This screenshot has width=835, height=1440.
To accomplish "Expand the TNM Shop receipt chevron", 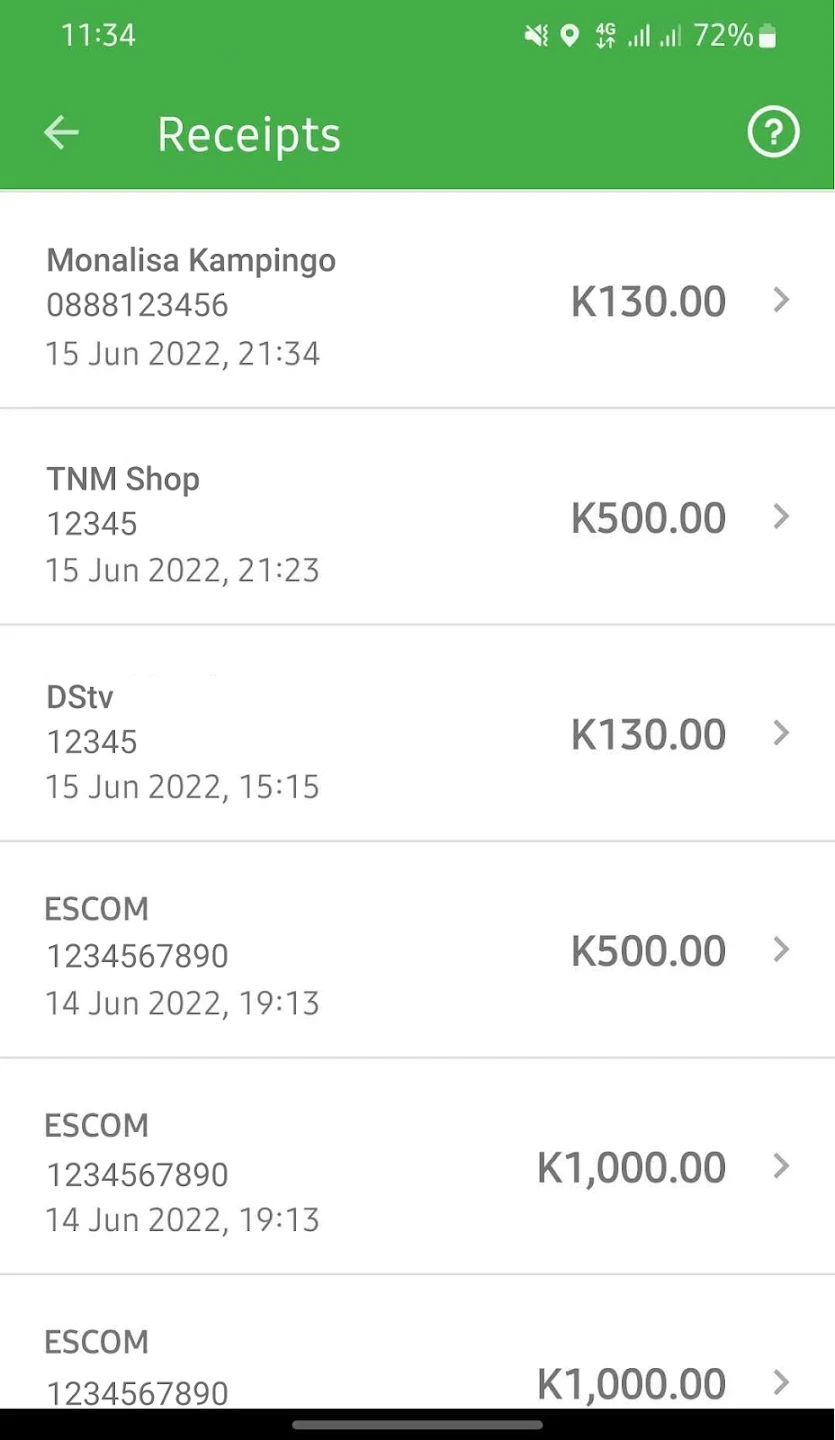I will (x=782, y=517).
